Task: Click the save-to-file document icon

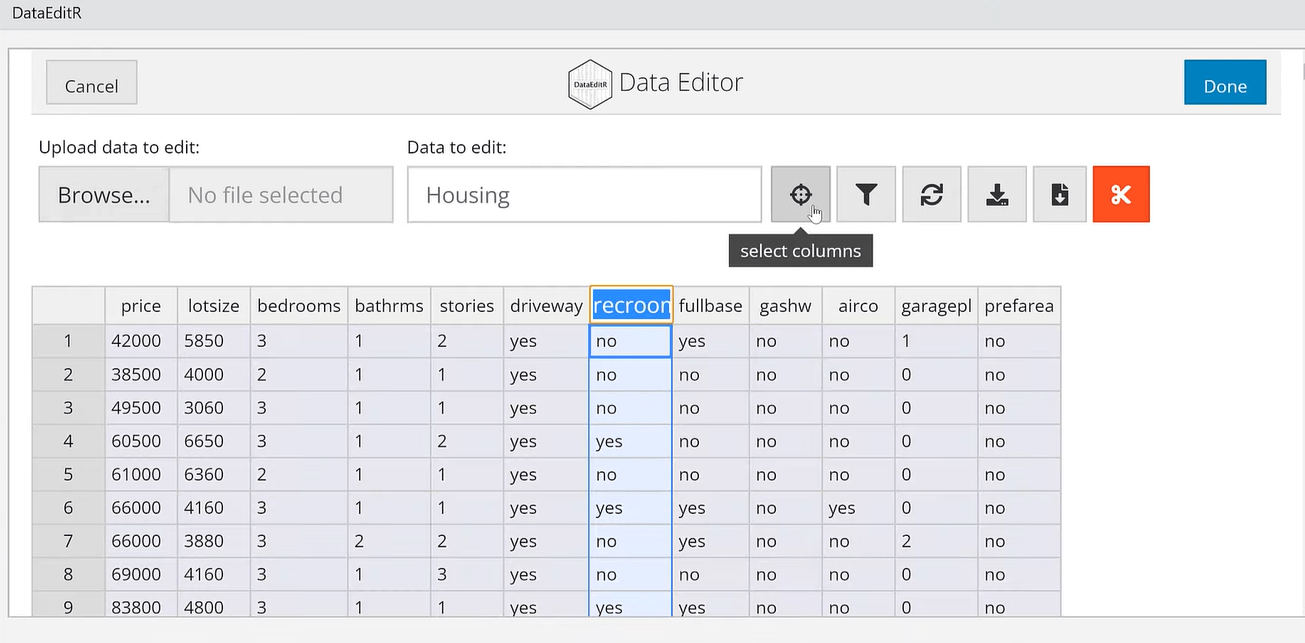Action: pyautogui.click(x=1060, y=195)
